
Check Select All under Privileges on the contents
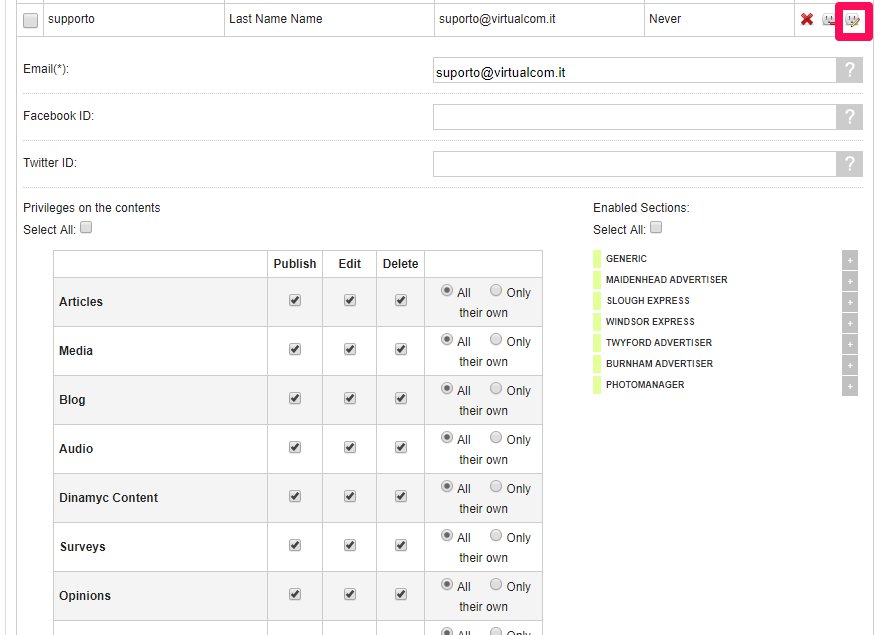(x=86, y=228)
